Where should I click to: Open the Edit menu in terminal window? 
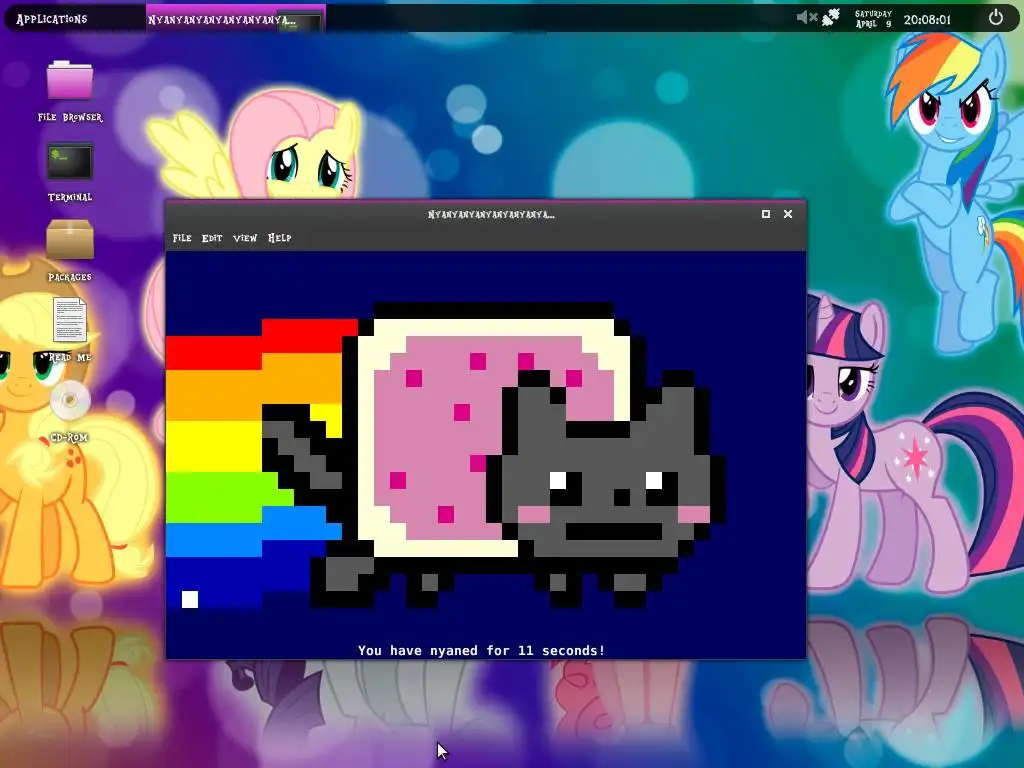(212, 238)
